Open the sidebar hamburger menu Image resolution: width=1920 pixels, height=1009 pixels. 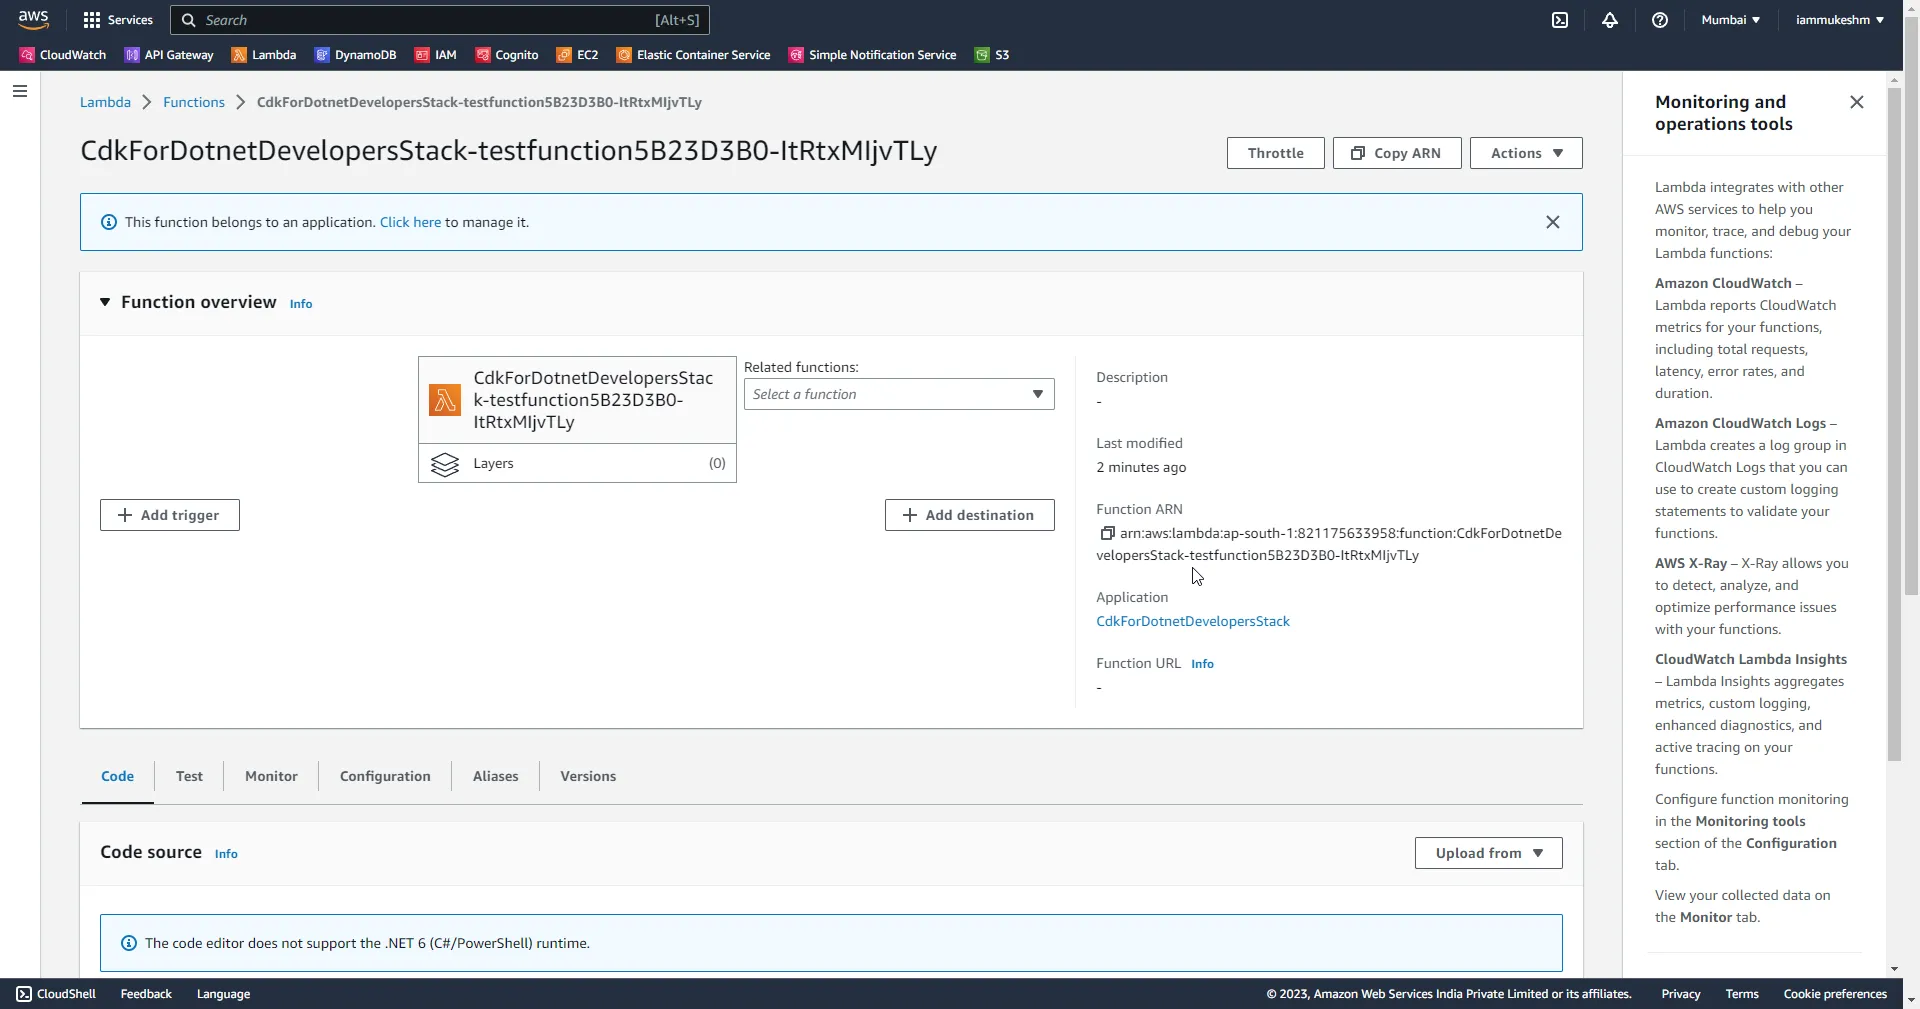(19, 91)
